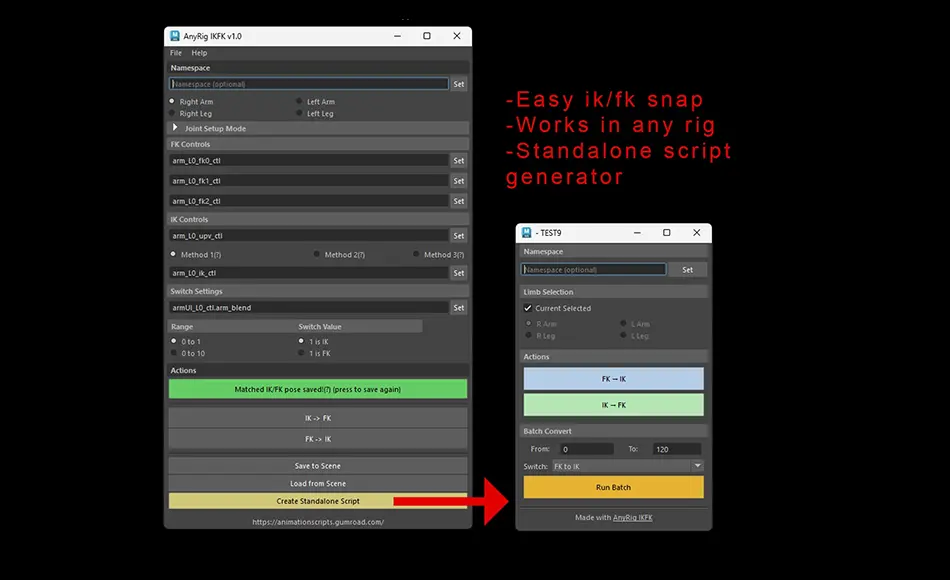Open the Switch dropdown showing FK to IK
Screen dimensions: 950x580
(628, 466)
